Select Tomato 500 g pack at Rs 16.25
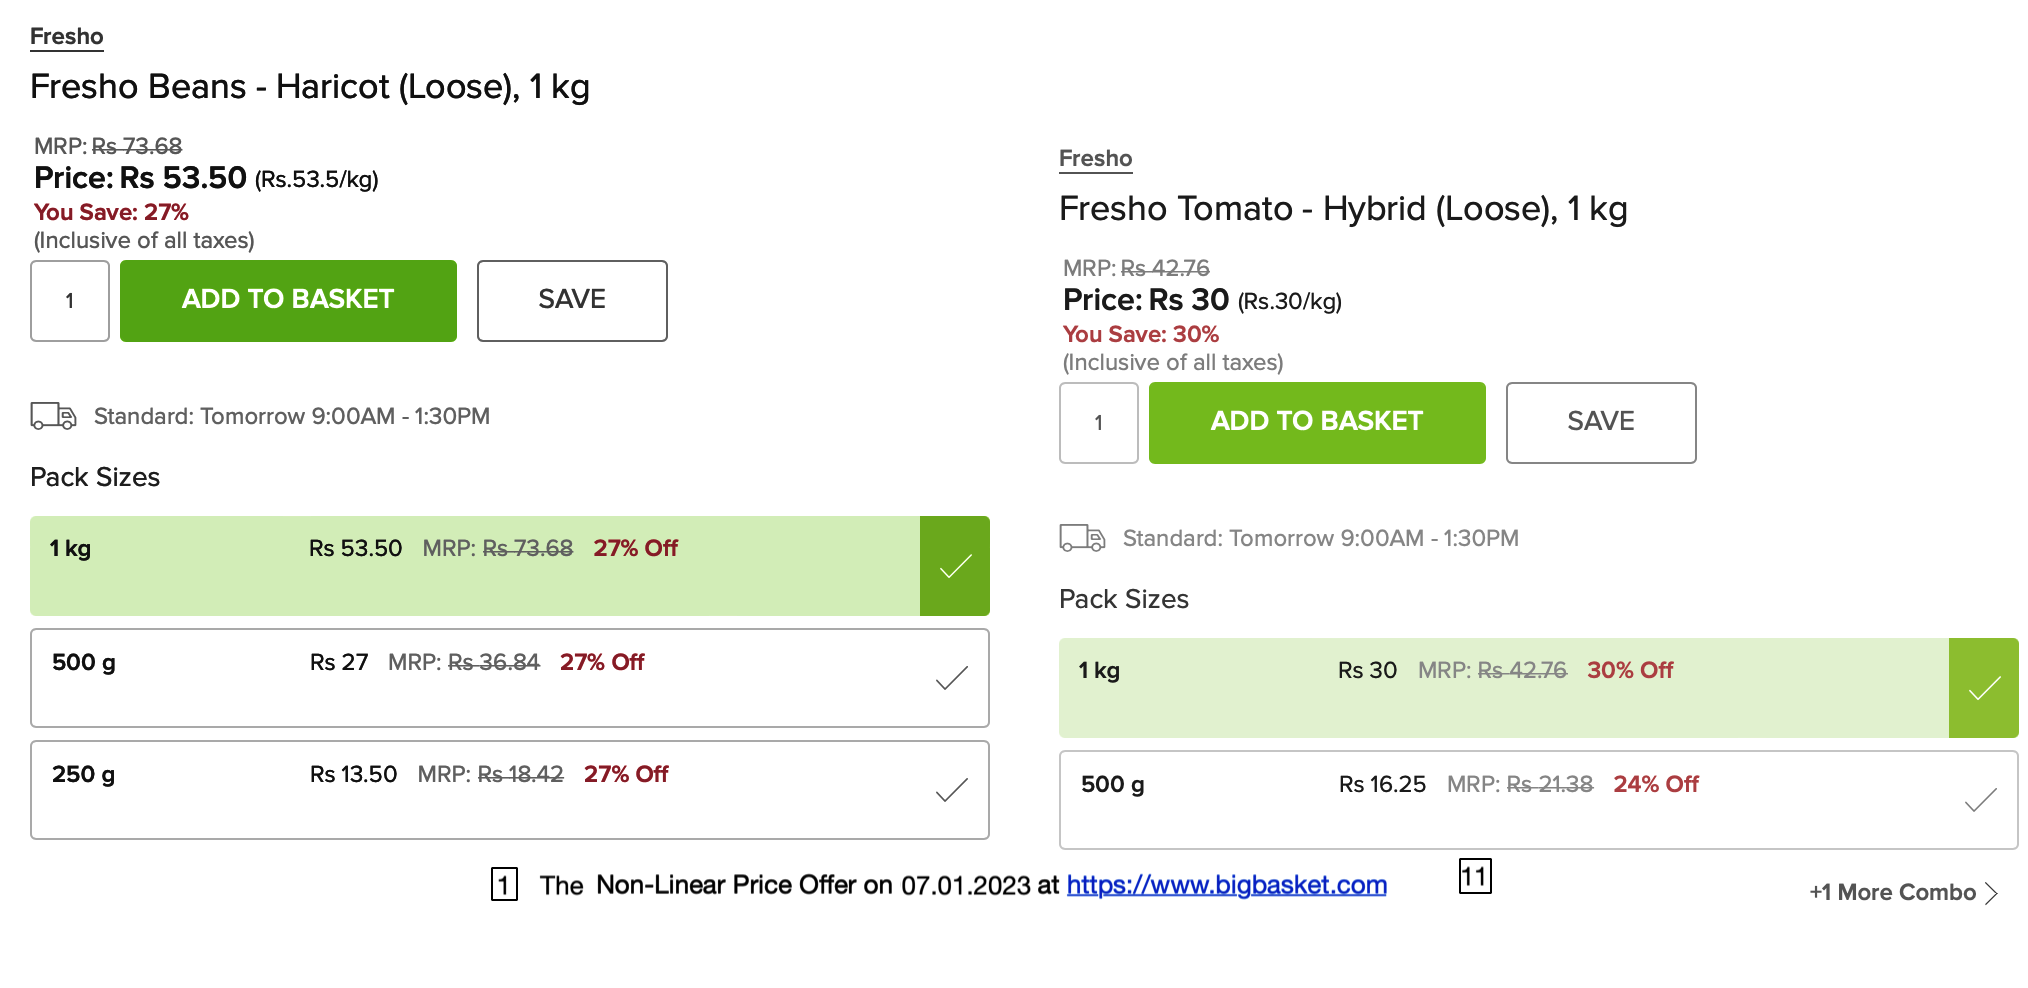Image resolution: width=2028 pixels, height=988 pixels. (1500, 799)
